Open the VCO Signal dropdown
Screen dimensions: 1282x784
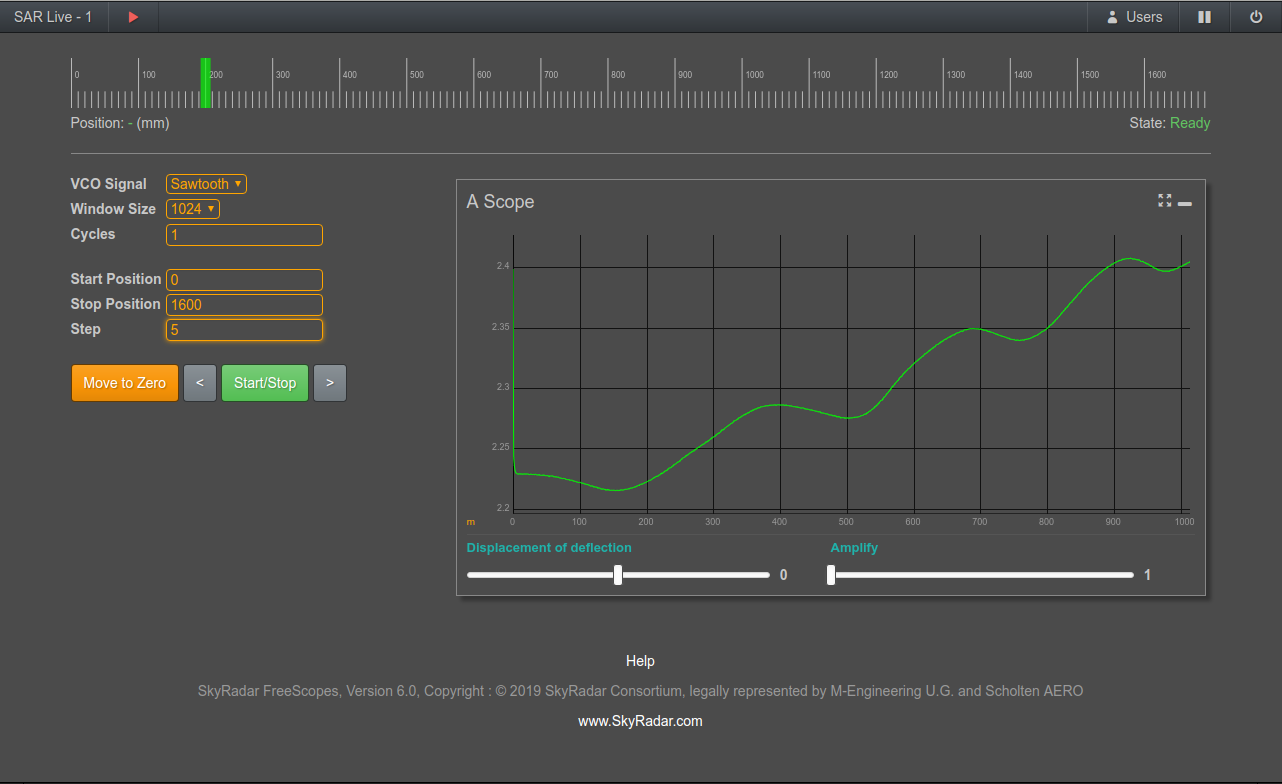(206, 184)
